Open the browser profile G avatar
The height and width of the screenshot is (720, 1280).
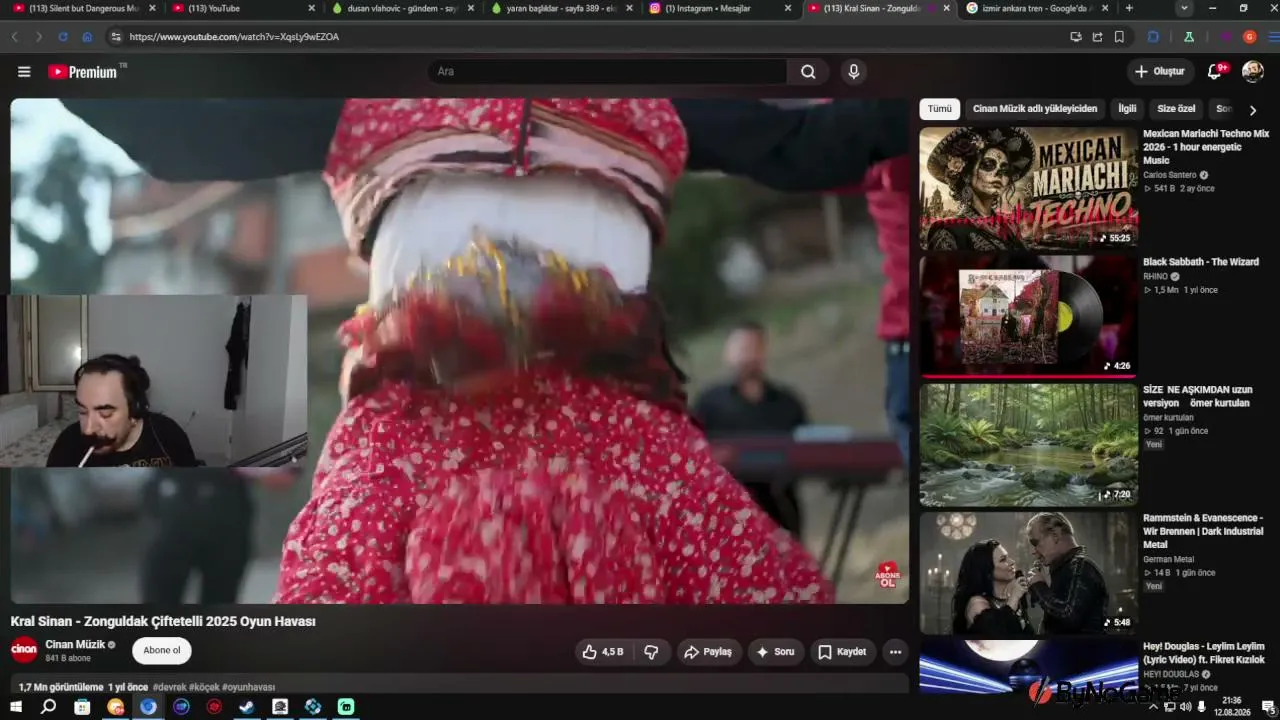coord(1249,37)
